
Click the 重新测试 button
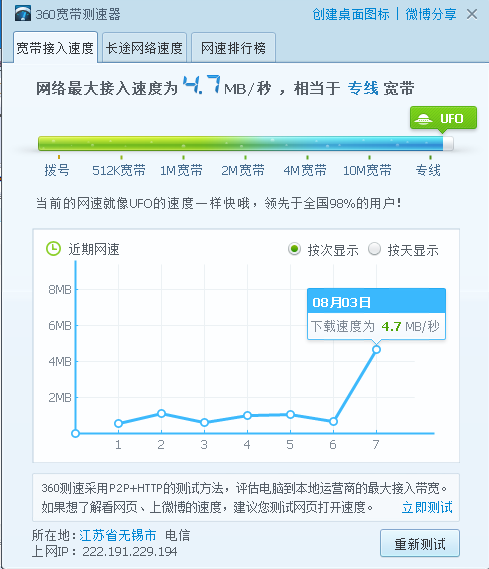420,543
